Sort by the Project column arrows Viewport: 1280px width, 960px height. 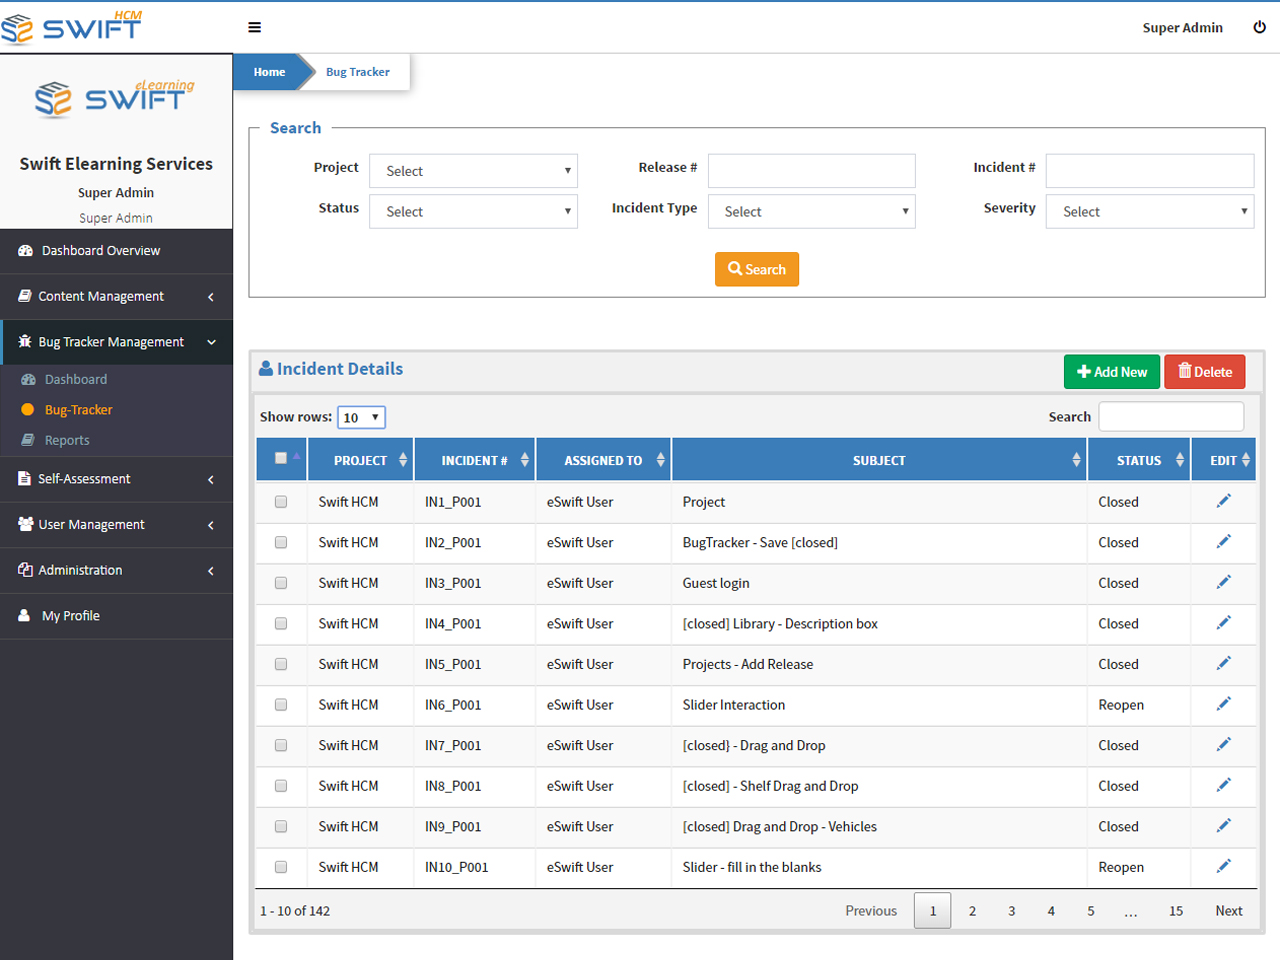(x=403, y=460)
